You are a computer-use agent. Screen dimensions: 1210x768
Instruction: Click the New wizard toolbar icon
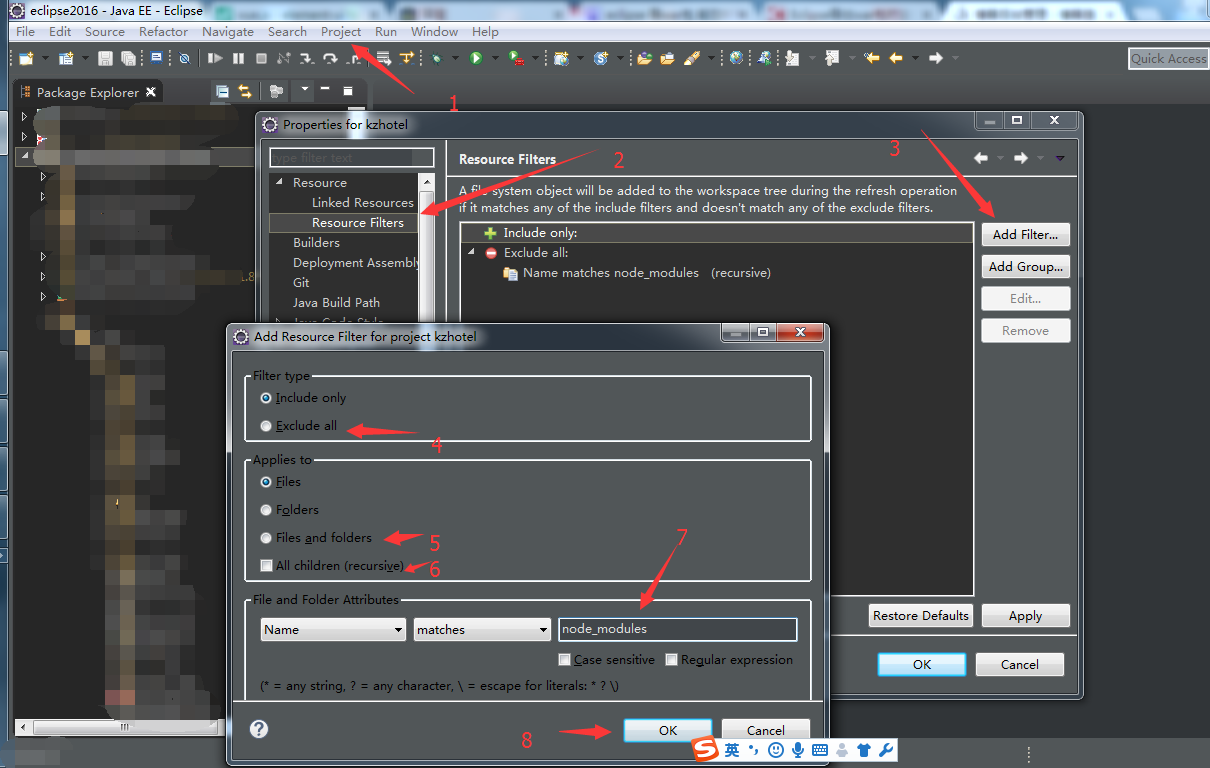26,58
